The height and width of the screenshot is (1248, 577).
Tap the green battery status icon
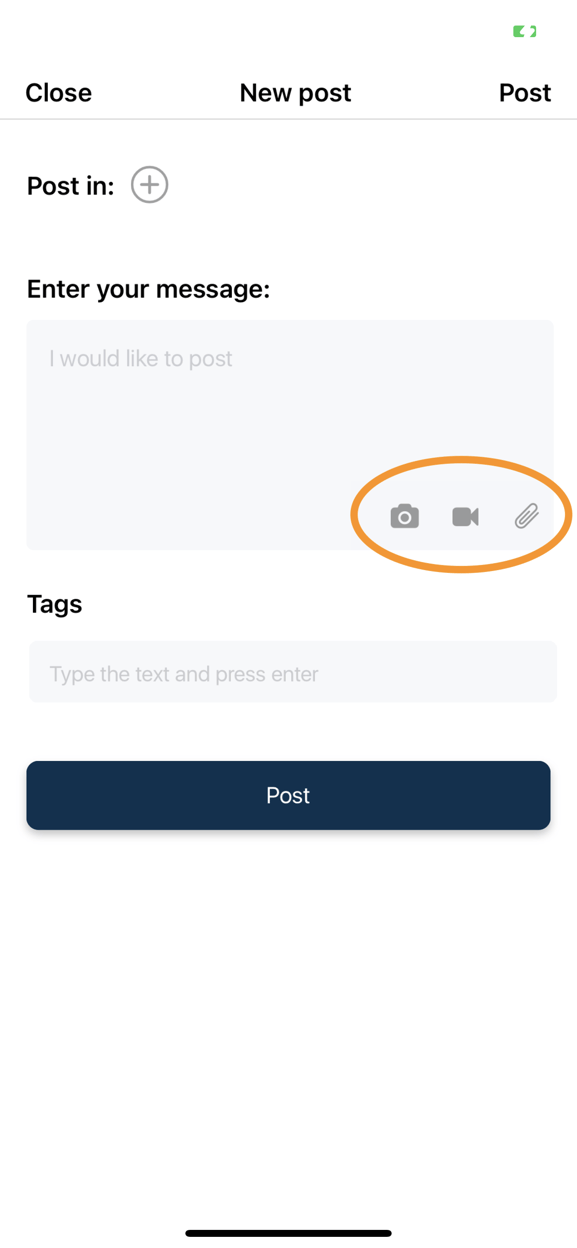click(x=525, y=31)
